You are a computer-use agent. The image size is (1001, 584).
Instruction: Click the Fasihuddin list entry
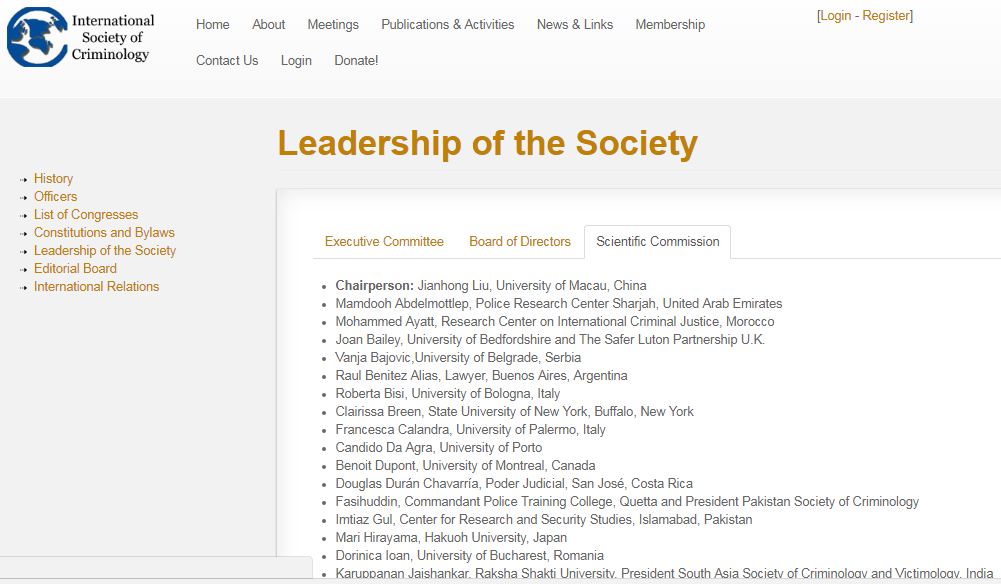pos(627,501)
